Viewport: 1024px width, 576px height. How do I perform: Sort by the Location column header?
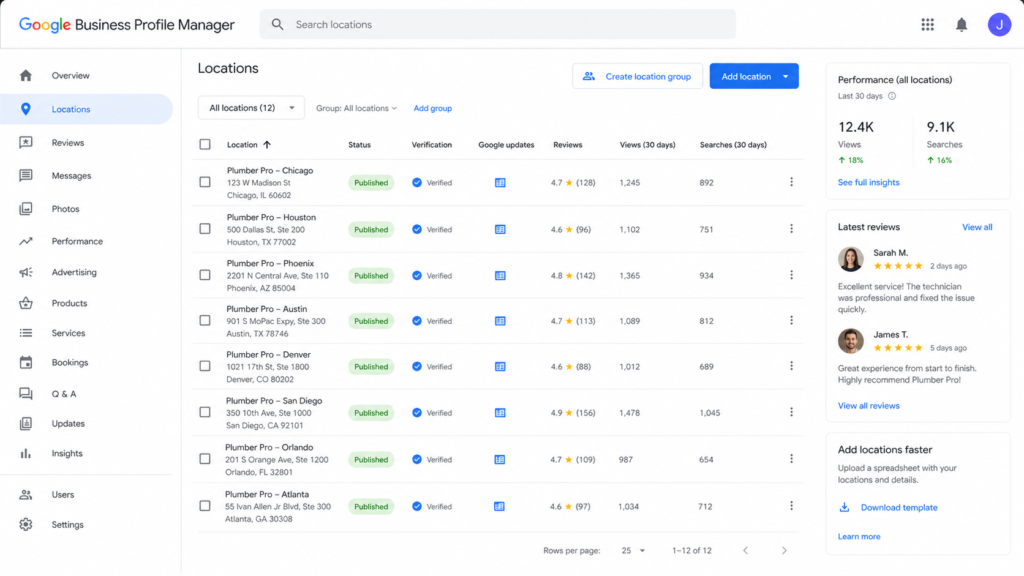tap(248, 145)
